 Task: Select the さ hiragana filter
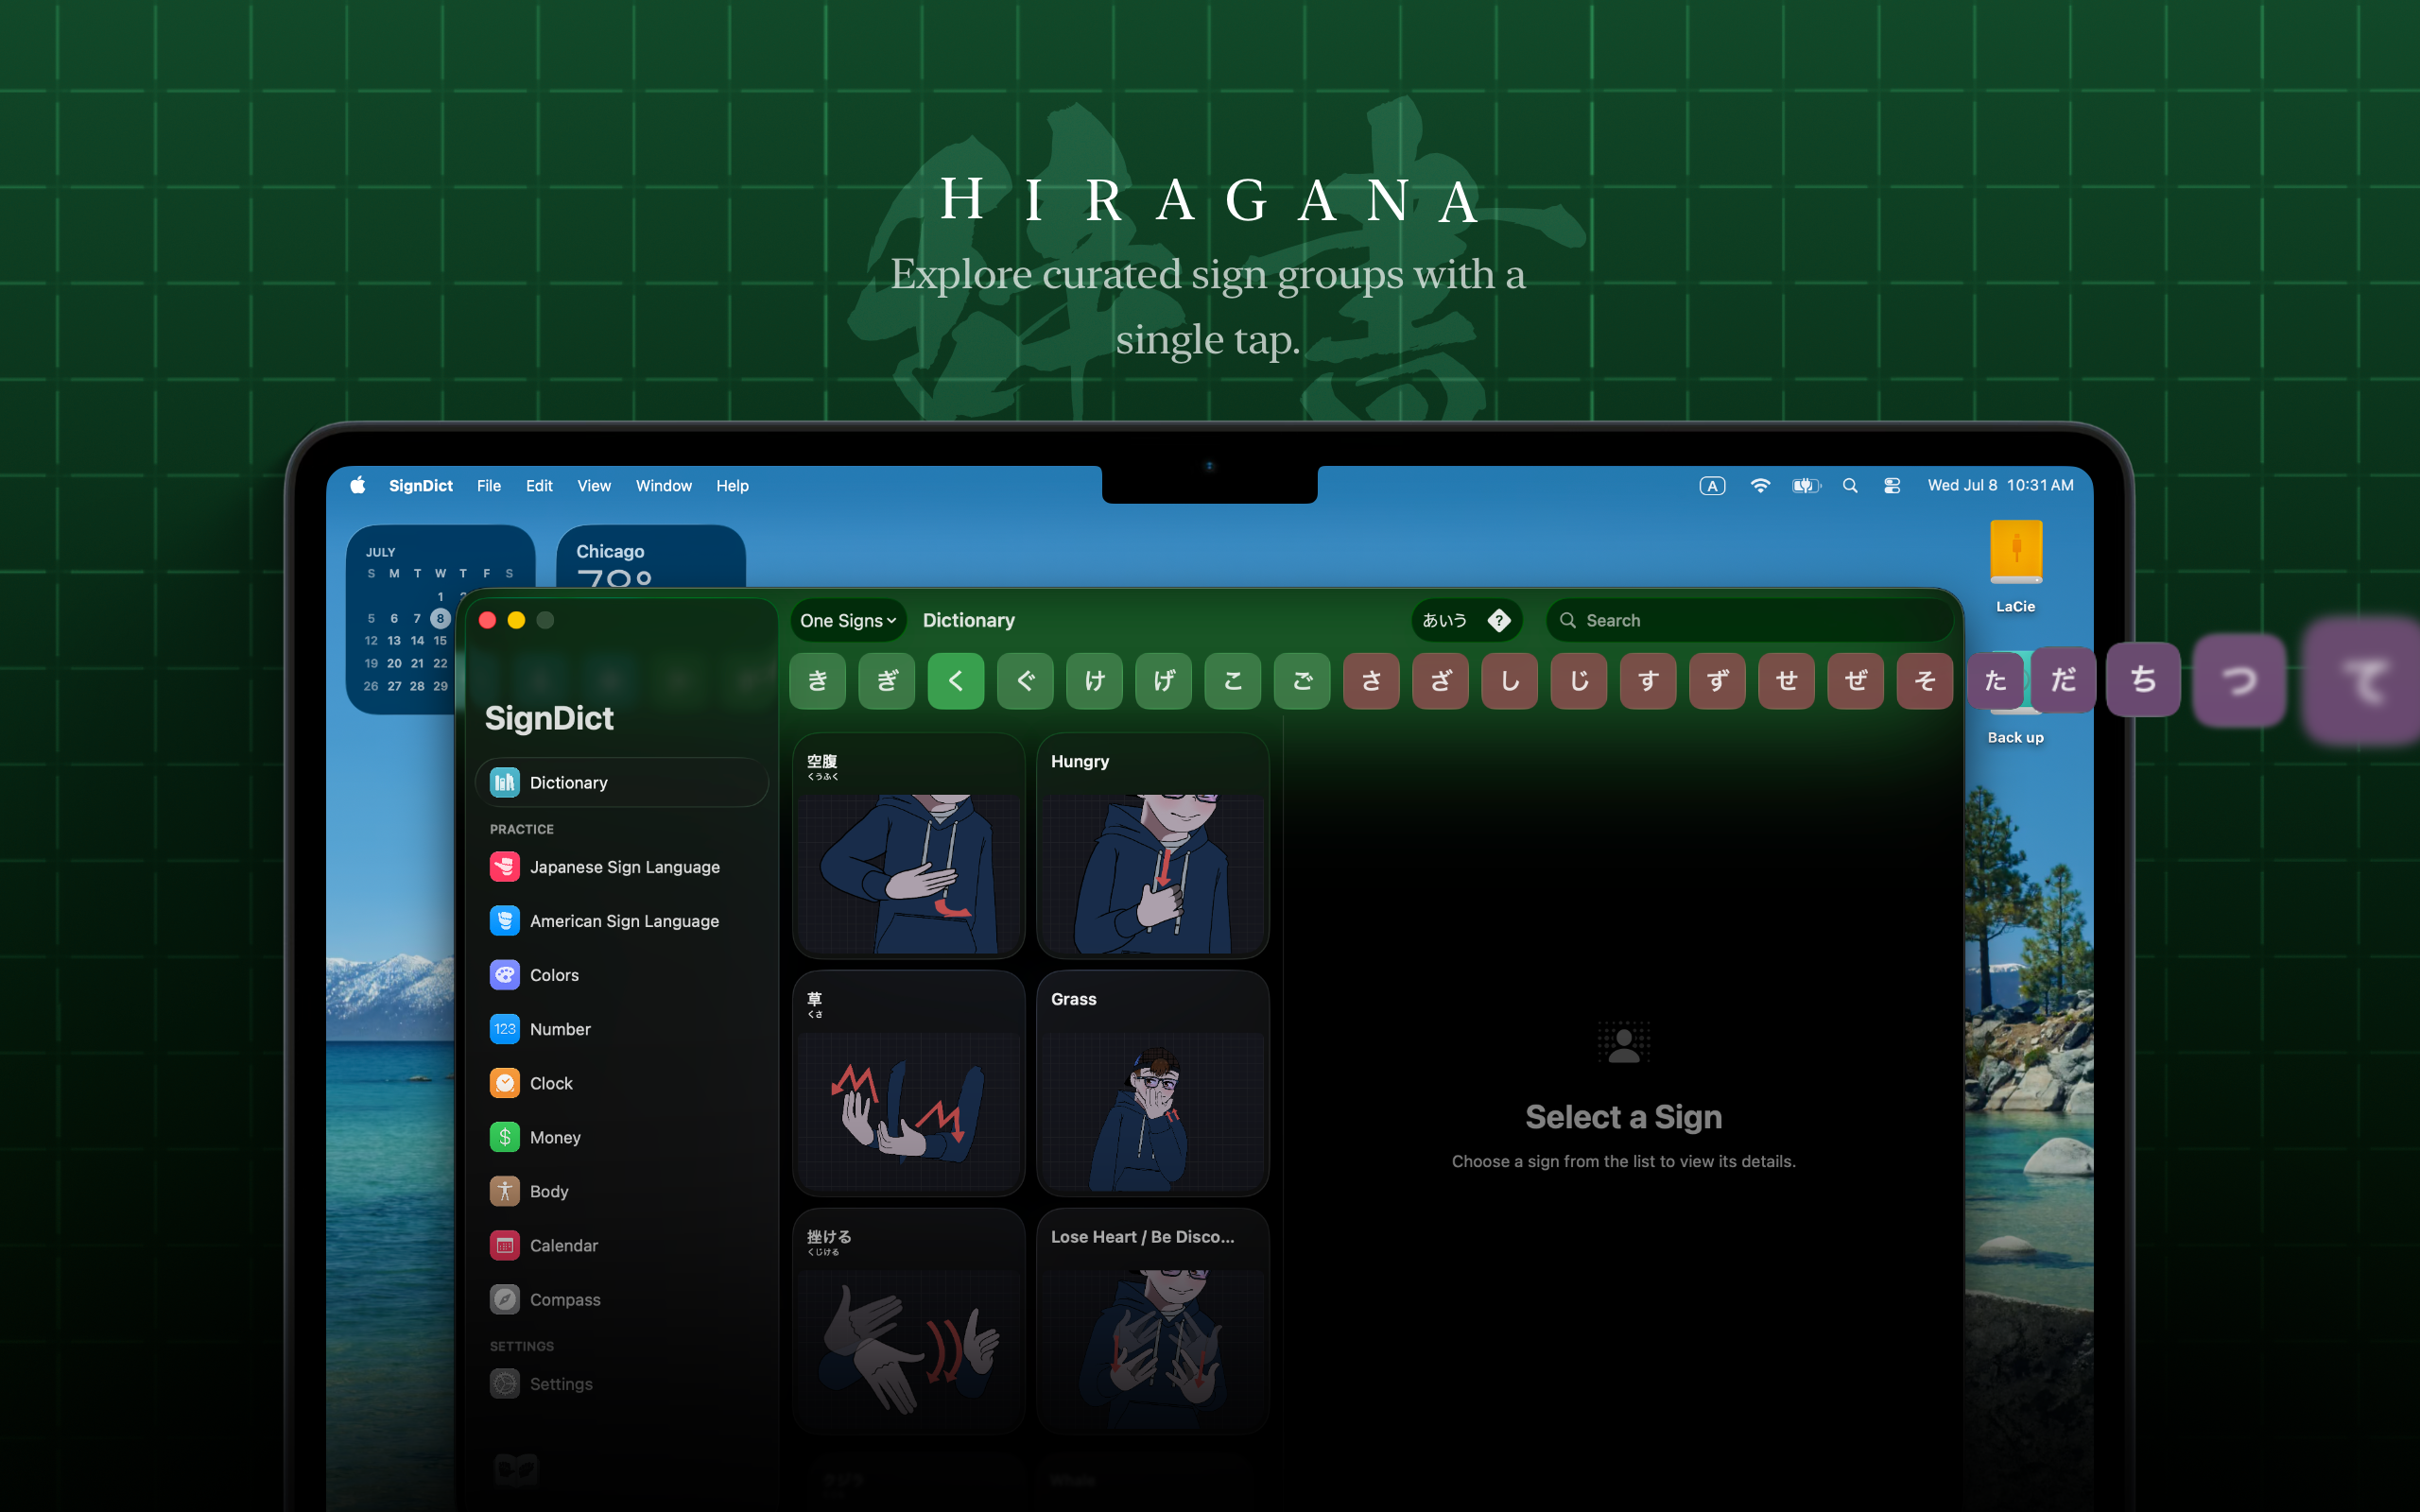click(x=1372, y=681)
